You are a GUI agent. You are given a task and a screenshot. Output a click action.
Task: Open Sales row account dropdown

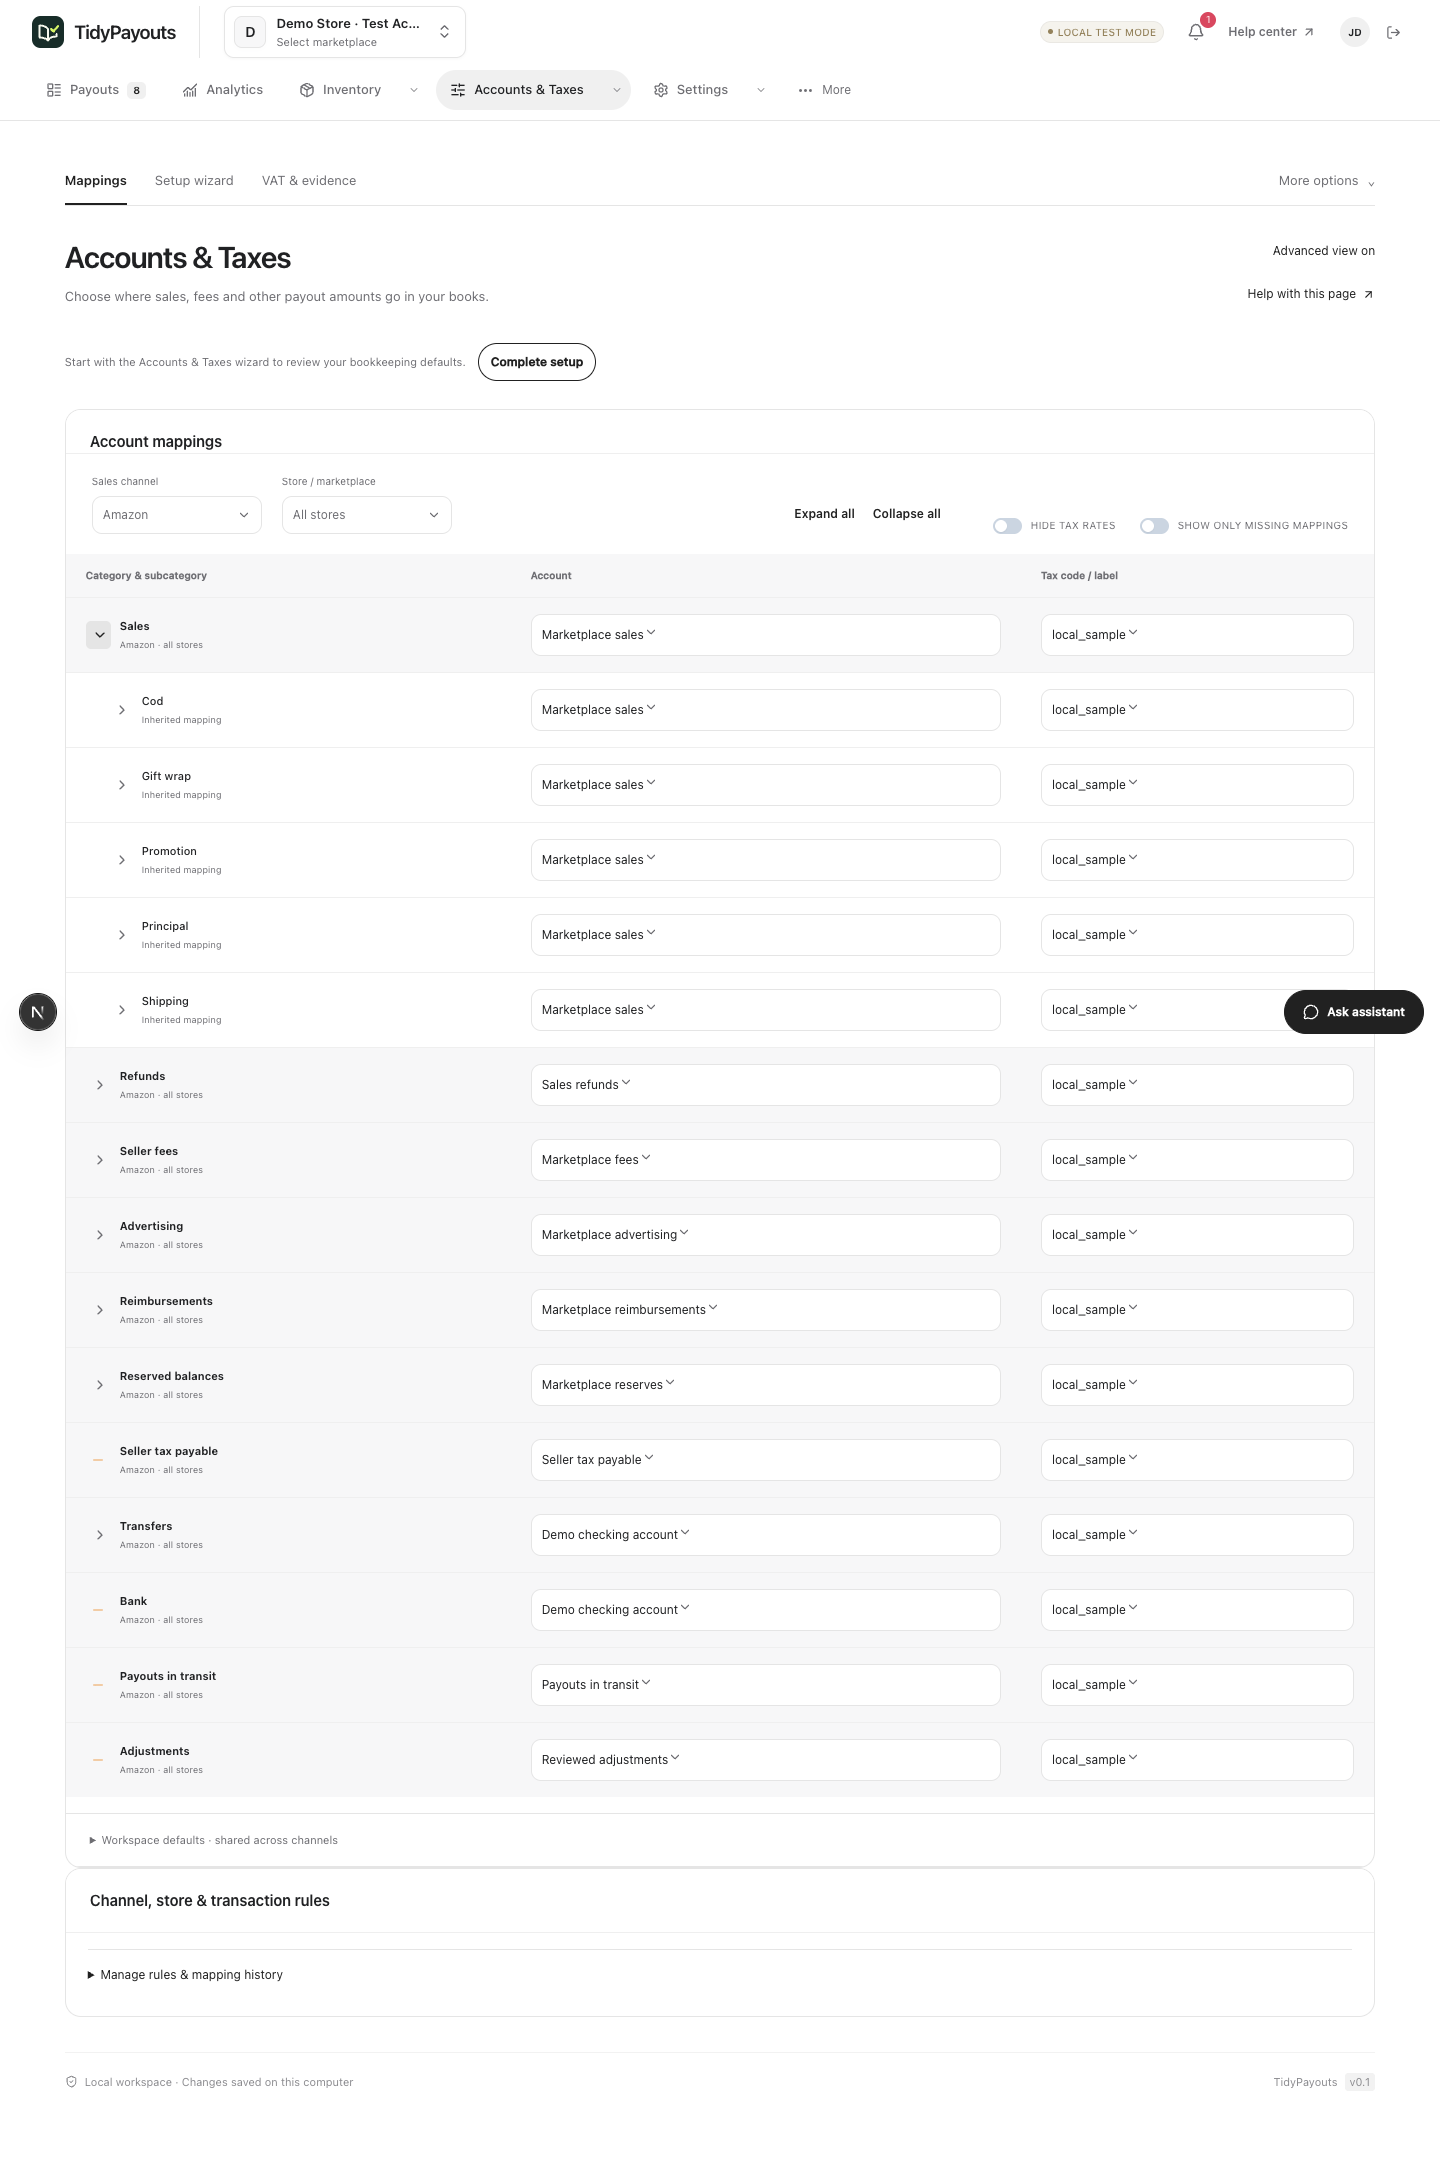765,635
